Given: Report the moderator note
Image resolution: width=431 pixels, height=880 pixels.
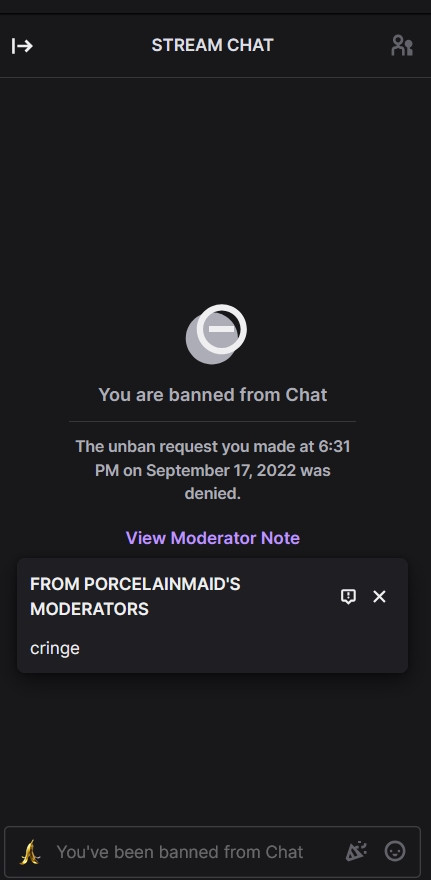Looking at the screenshot, I should pyautogui.click(x=349, y=596).
